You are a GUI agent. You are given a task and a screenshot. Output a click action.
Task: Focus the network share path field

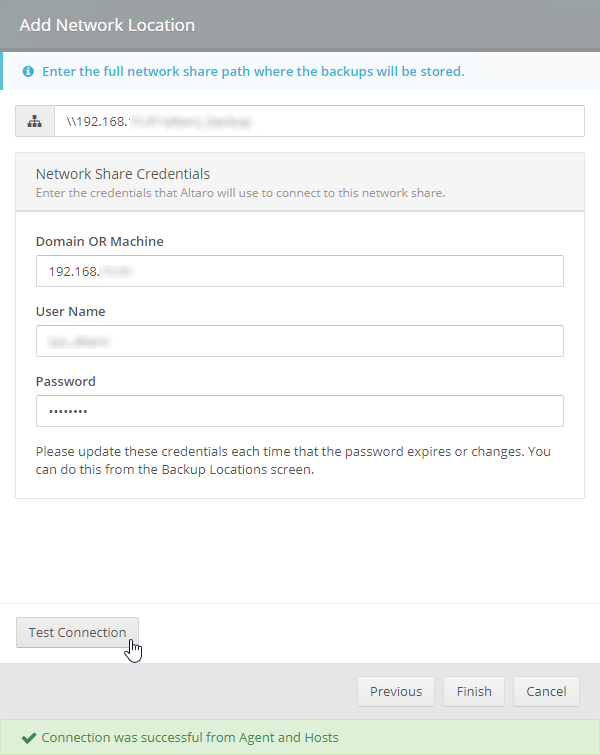click(x=319, y=121)
